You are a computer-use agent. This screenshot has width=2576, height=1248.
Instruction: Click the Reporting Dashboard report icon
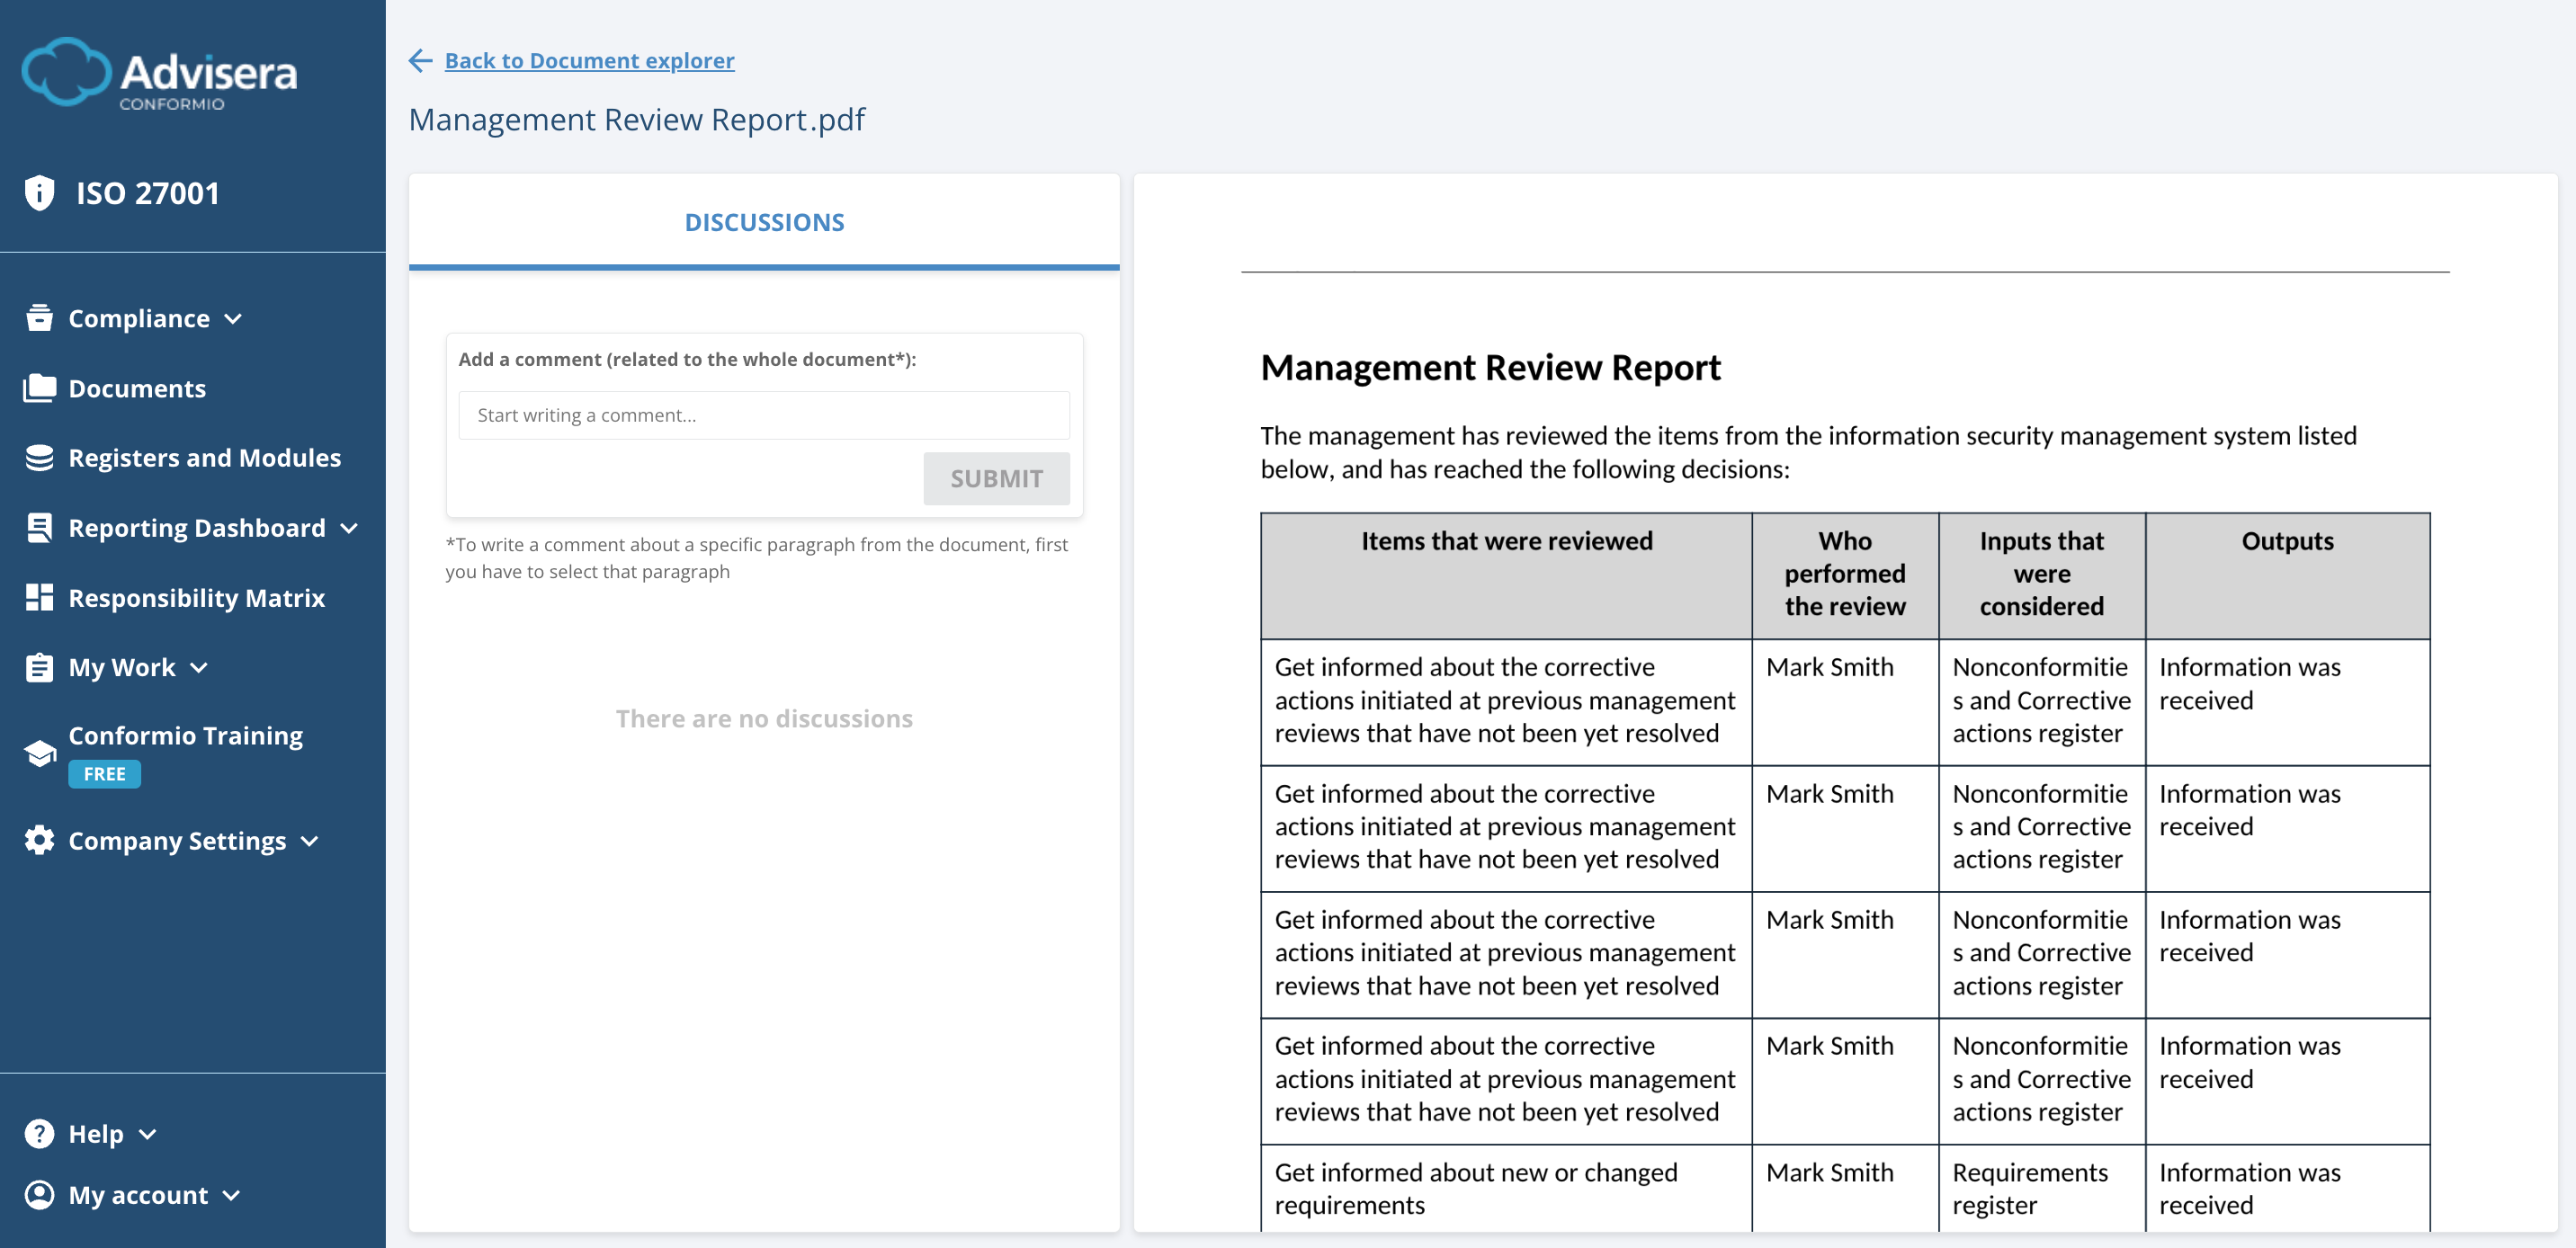pyautogui.click(x=39, y=527)
